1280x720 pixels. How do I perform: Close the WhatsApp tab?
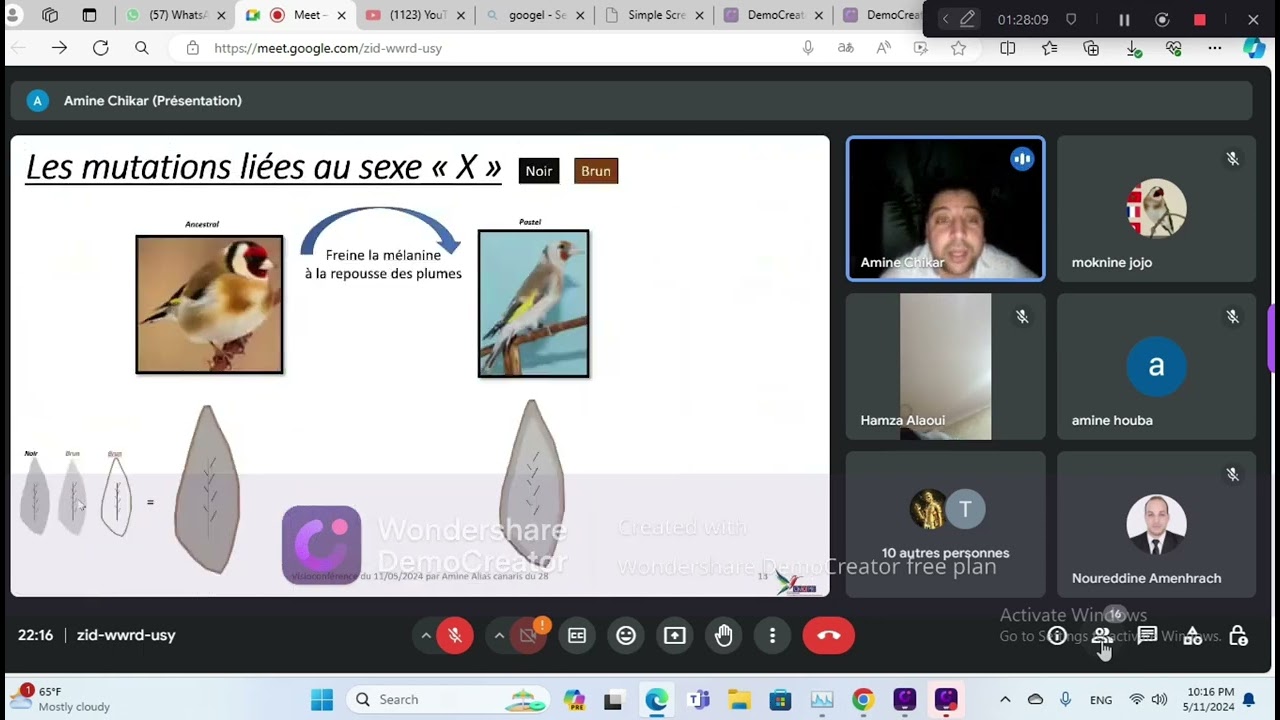(x=221, y=16)
